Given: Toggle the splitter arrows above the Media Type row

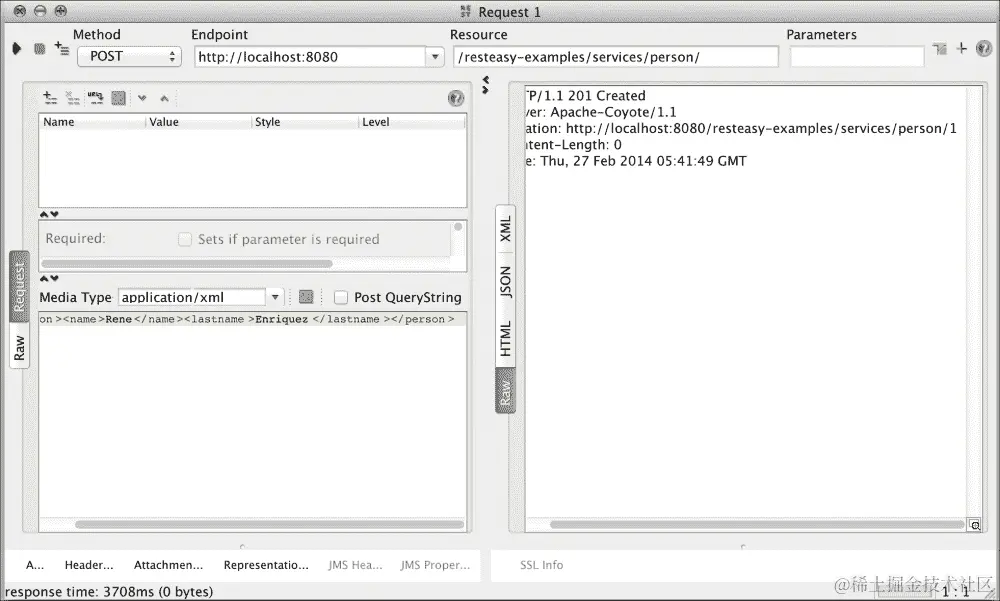Looking at the screenshot, I should [49, 278].
